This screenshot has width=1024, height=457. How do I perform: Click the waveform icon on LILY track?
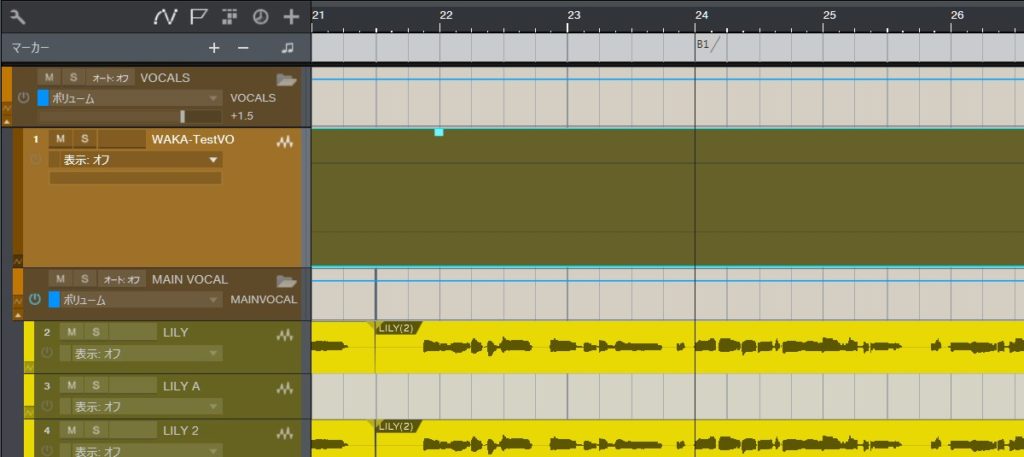click(284, 335)
